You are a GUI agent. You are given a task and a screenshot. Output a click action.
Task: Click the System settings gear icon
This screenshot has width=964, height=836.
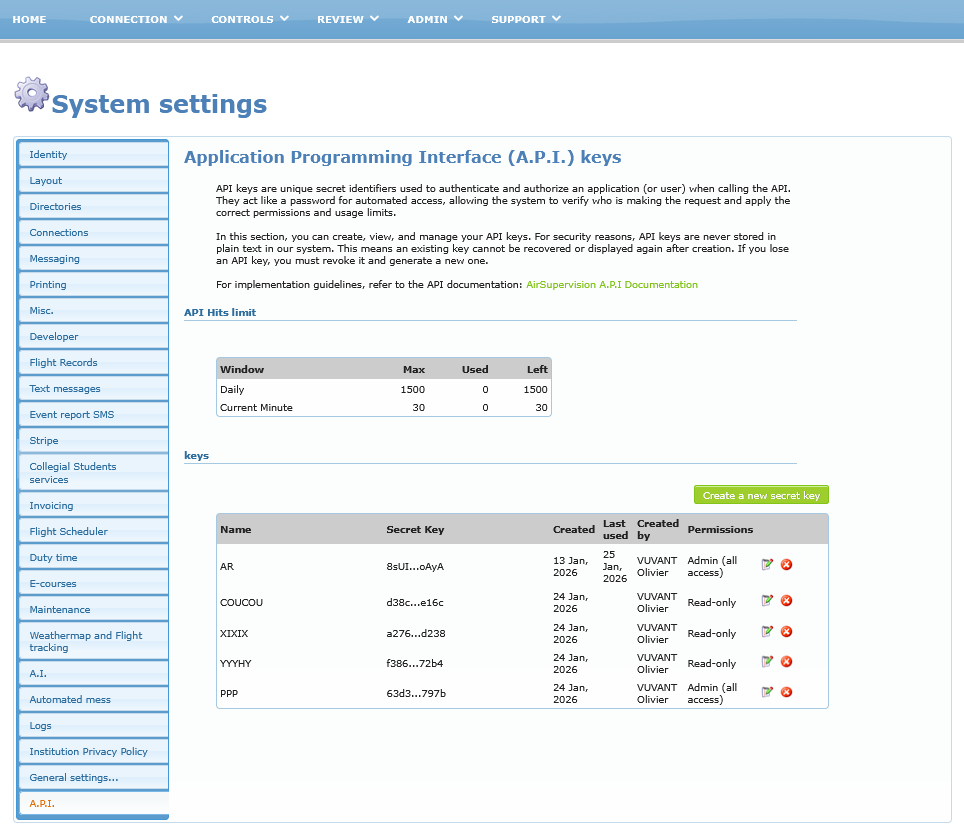(31, 94)
